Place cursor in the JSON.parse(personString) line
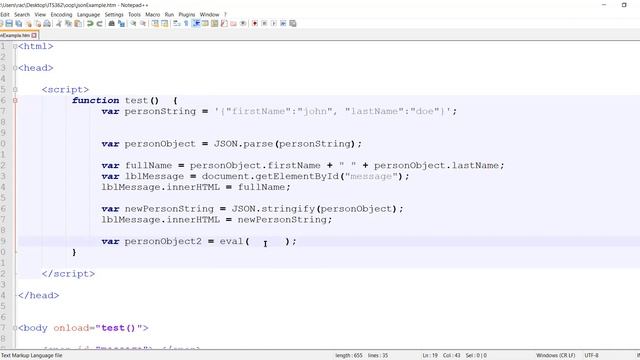Screen dimensions: 640x360 231,144
